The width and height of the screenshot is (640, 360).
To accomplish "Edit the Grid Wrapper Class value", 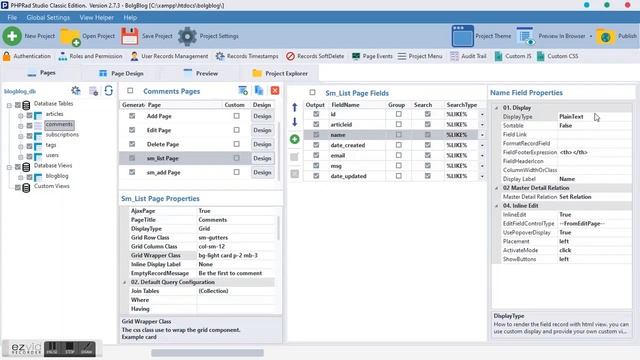I will (x=237, y=256).
